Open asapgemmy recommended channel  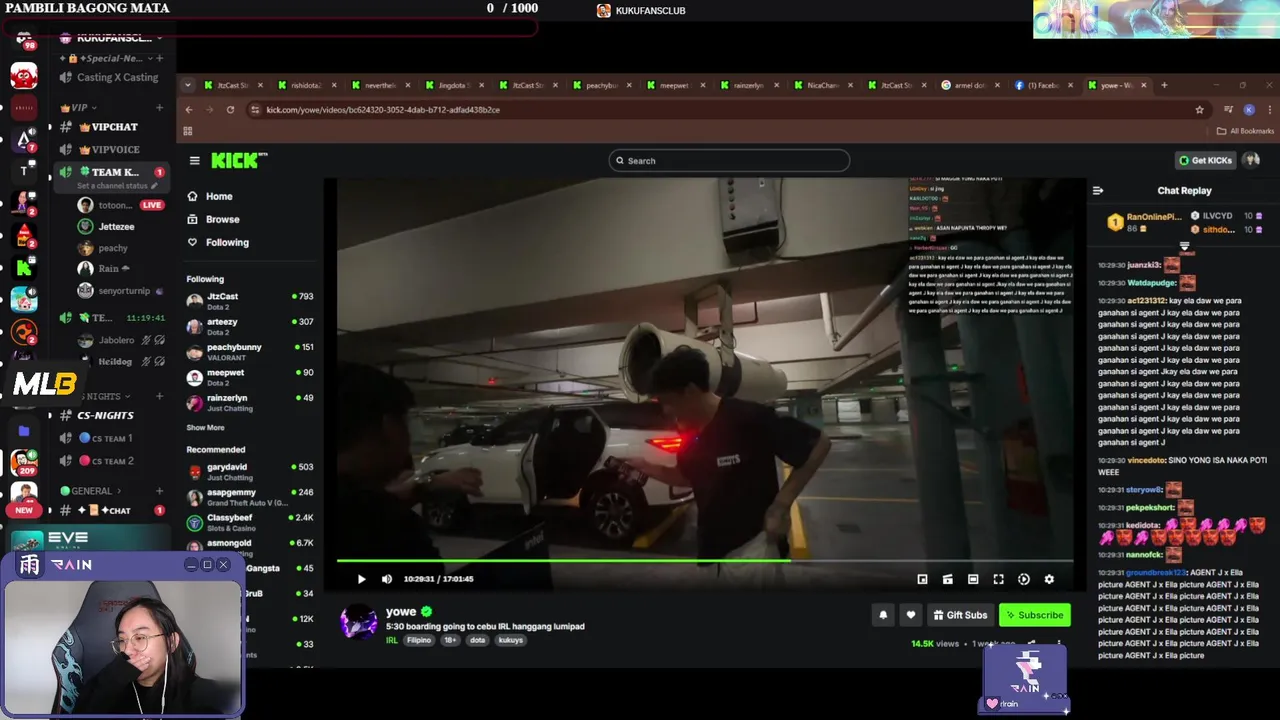pyautogui.click(x=250, y=496)
